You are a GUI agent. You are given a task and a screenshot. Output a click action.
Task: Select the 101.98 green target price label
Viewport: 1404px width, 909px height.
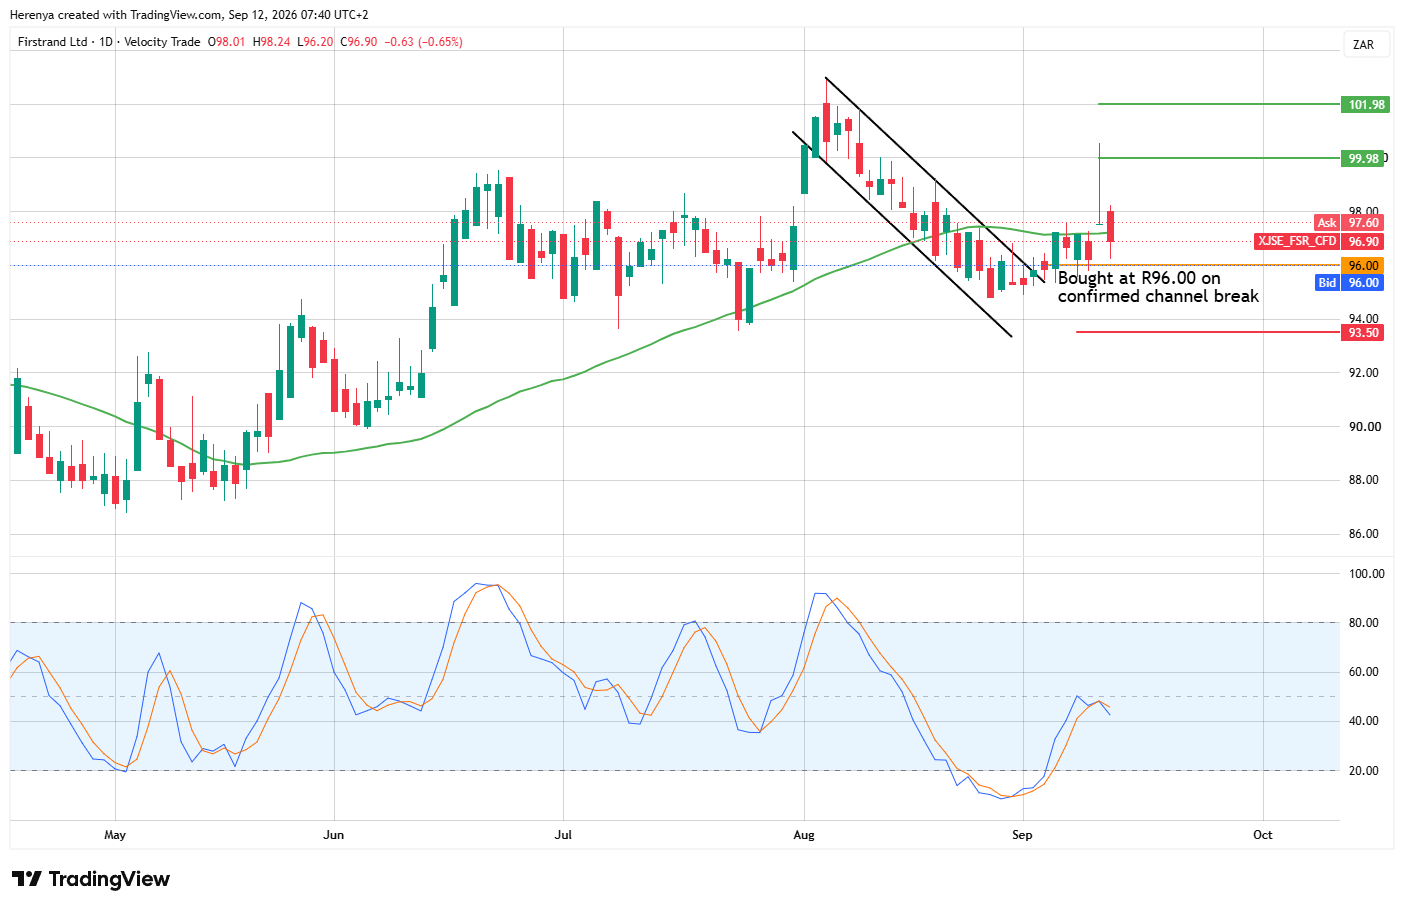(1365, 105)
